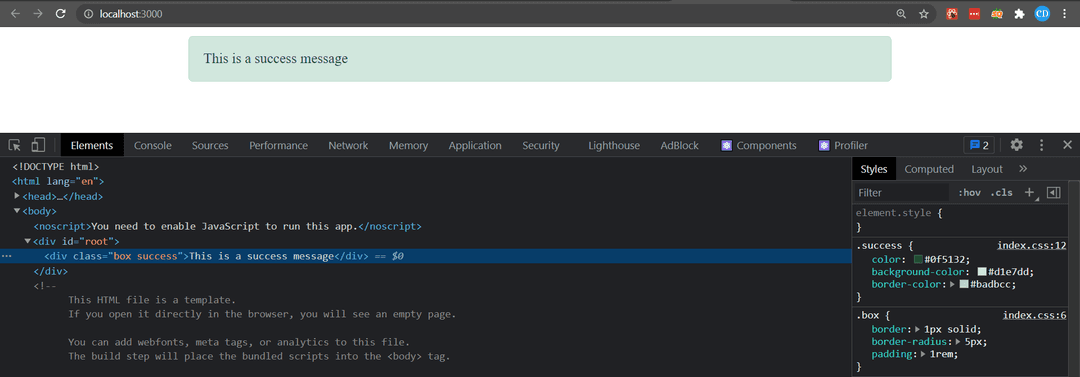Screen dimensions: 1080x377
Task: Go back using the browser back arrow
Action: click(15, 14)
